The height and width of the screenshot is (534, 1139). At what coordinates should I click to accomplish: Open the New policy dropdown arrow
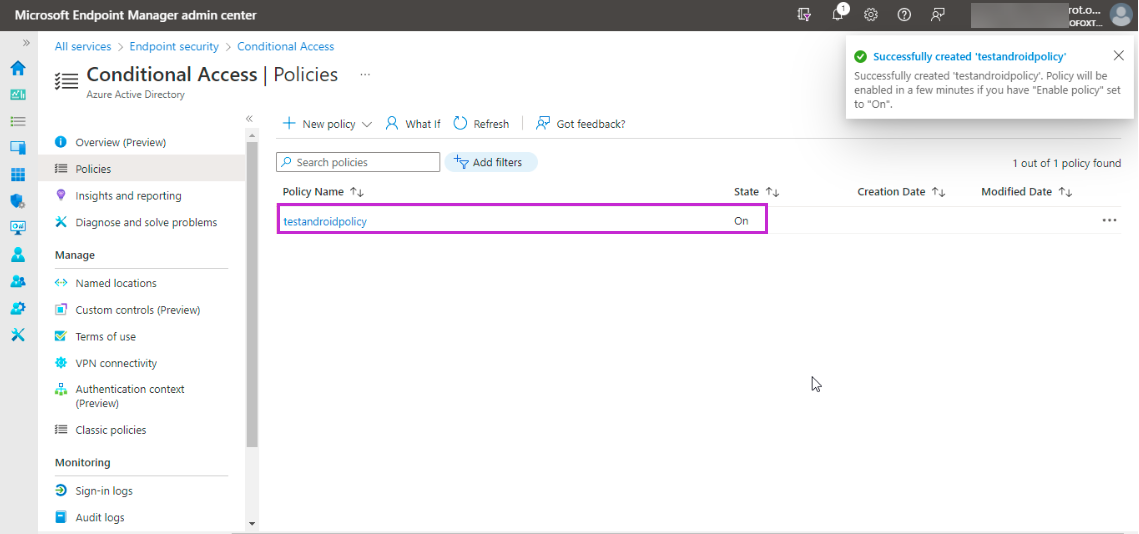[x=367, y=125]
